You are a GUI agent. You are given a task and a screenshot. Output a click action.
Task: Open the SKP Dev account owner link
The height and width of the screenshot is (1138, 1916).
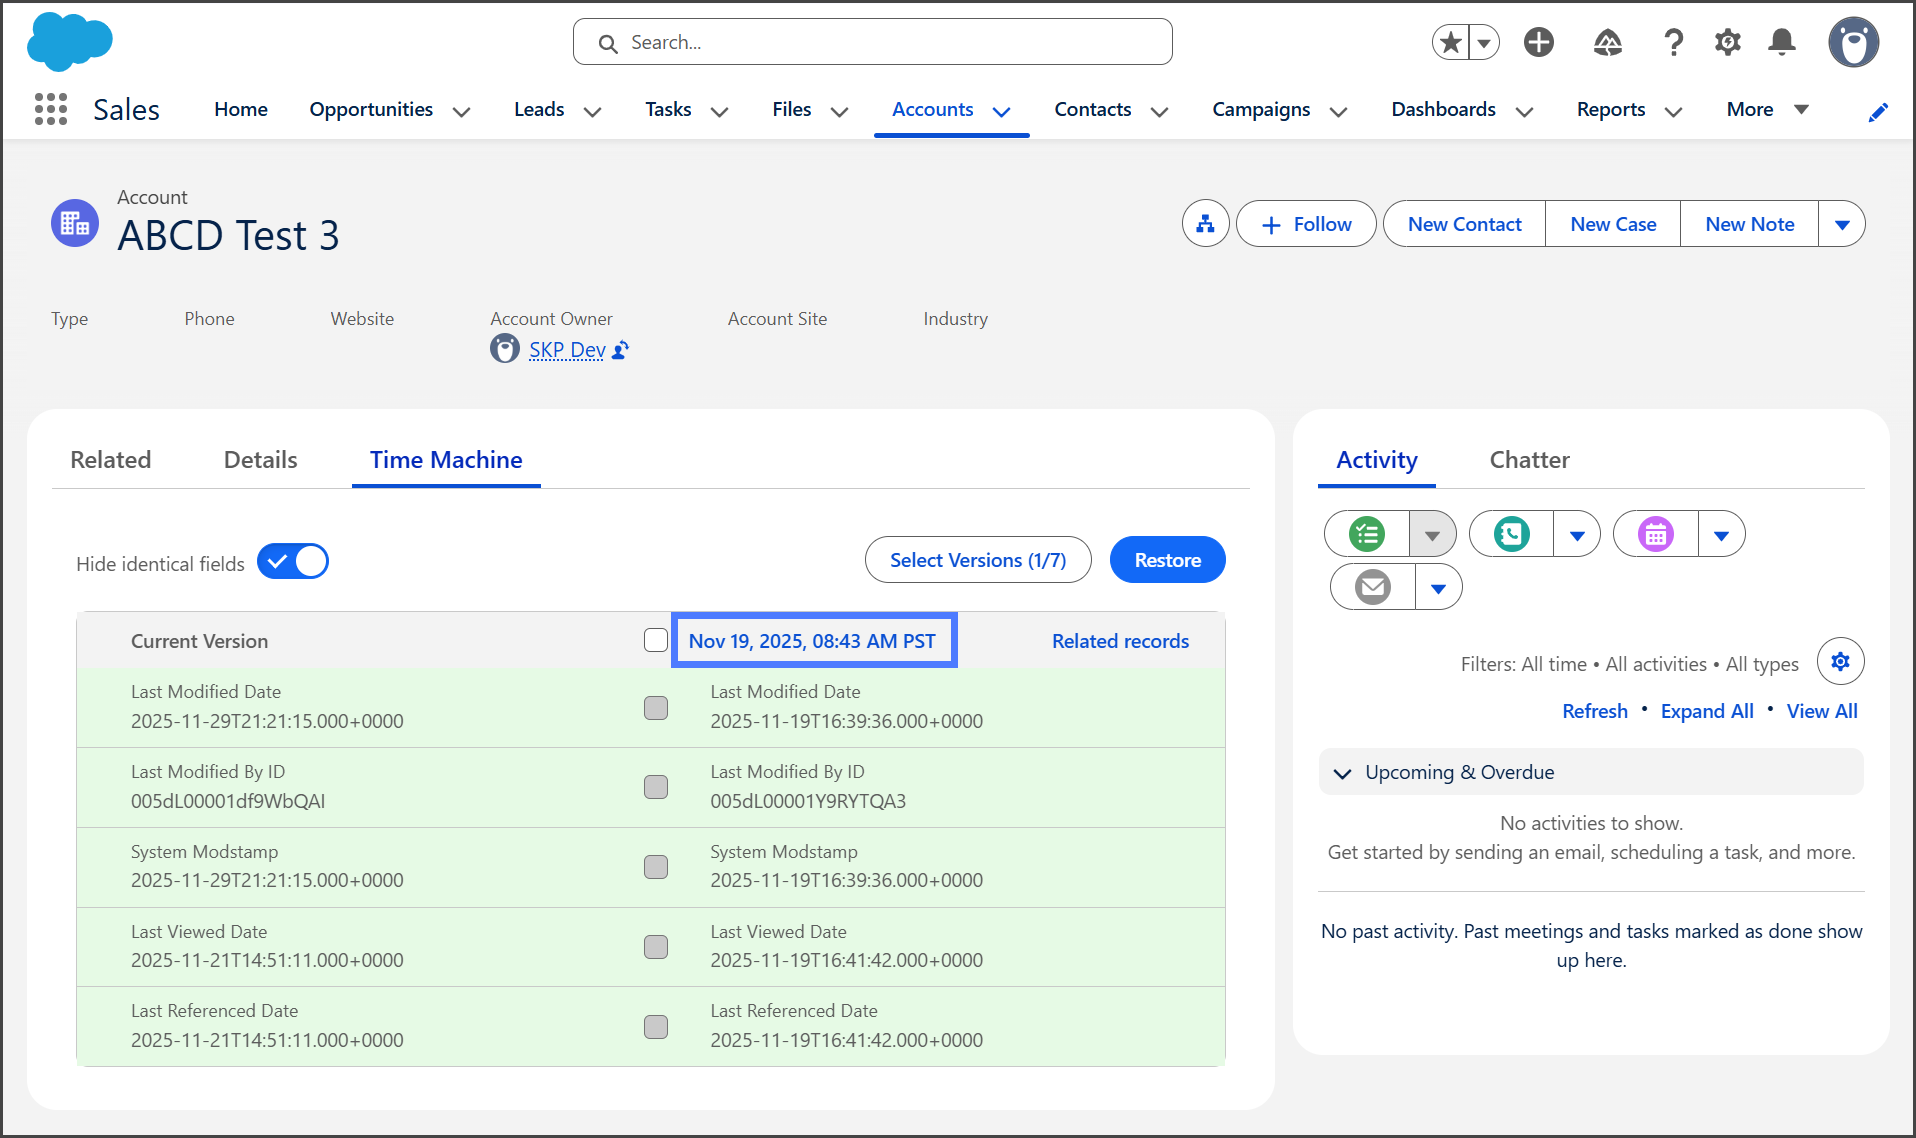pos(566,350)
